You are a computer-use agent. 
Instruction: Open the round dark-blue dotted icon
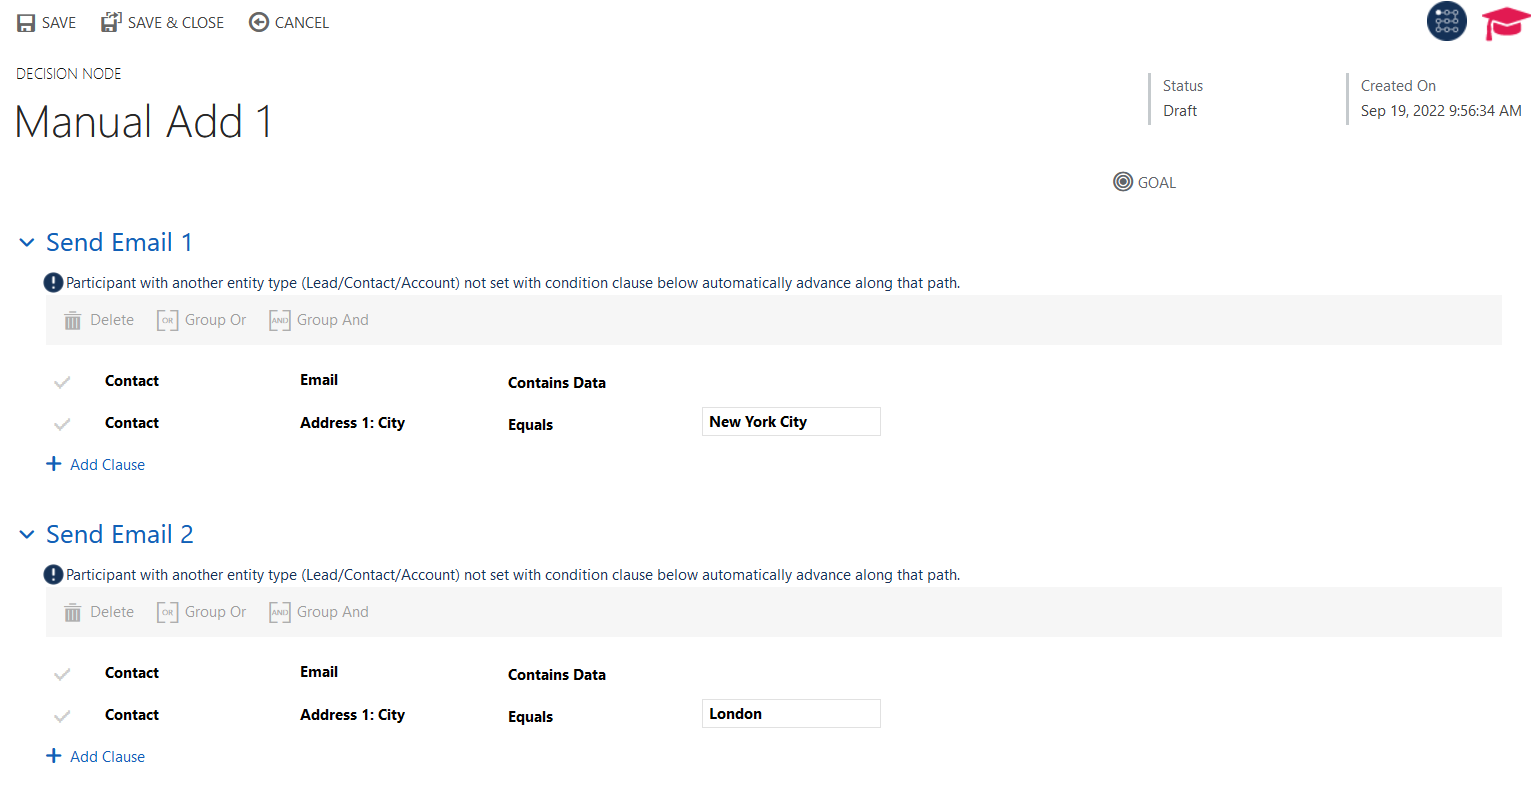(1447, 21)
